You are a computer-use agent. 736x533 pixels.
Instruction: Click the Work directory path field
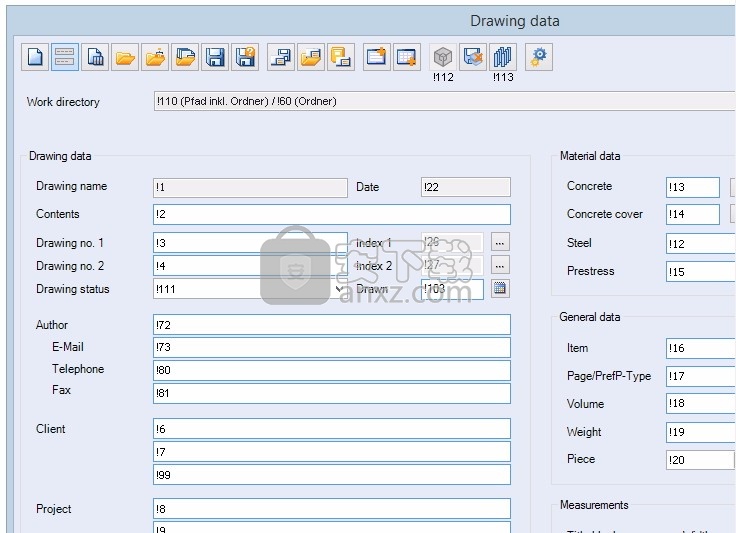pos(444,101)
